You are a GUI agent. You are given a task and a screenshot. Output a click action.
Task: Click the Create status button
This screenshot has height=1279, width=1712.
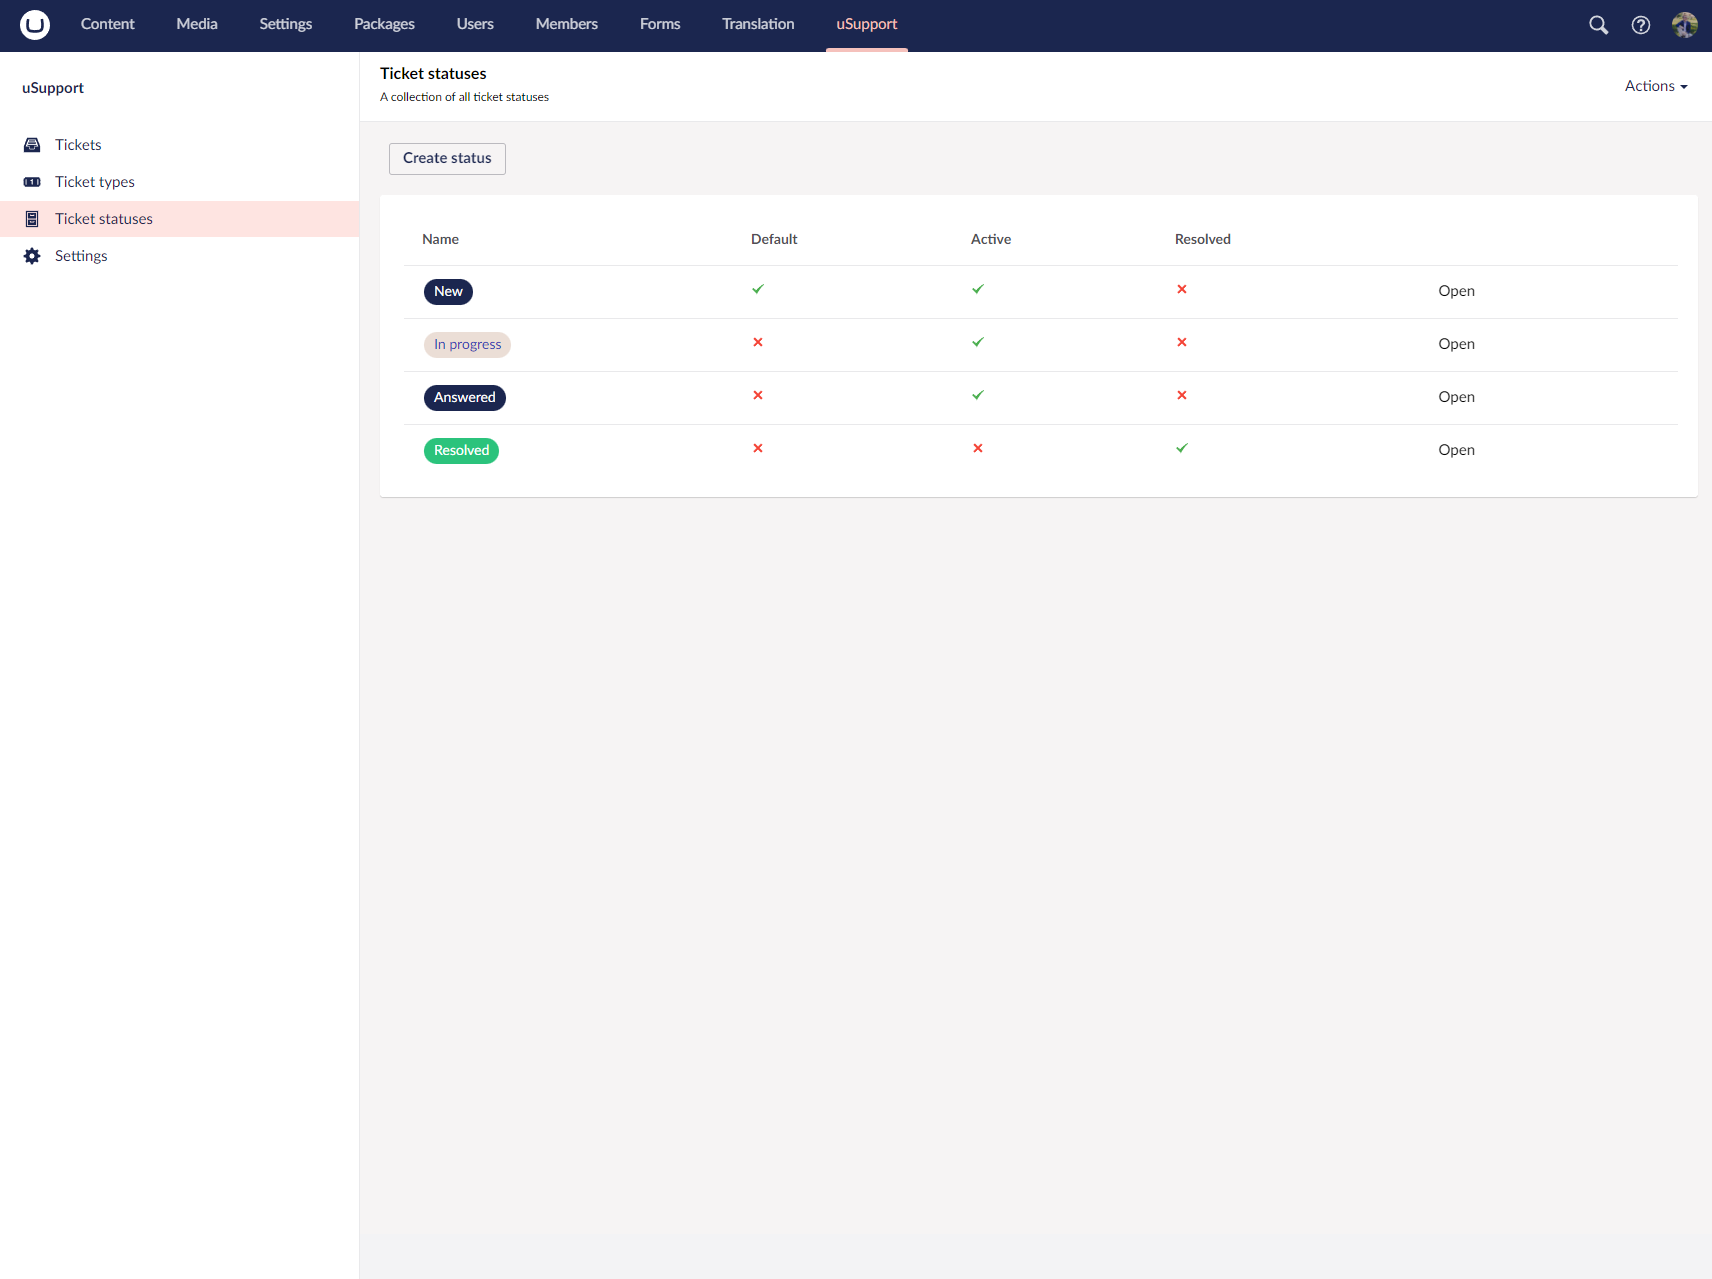pos(447,158)
